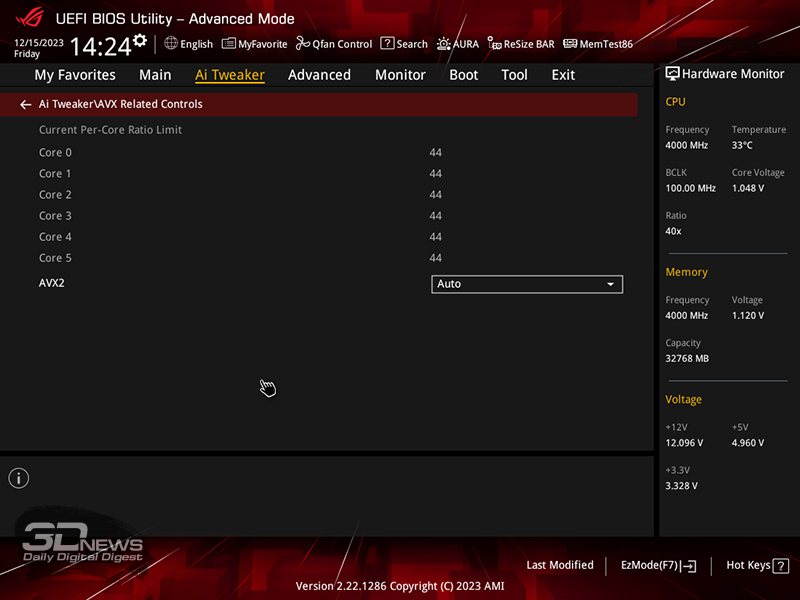Click the memory Voltage 1.120 V value
This screenshot has width=800, height=600.
748,316
